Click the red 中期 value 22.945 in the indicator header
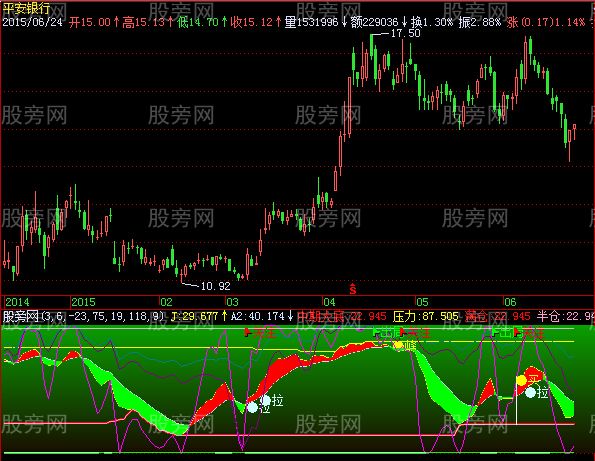The image size is (595, 461). pyautogui.click(x=342, y=316)
